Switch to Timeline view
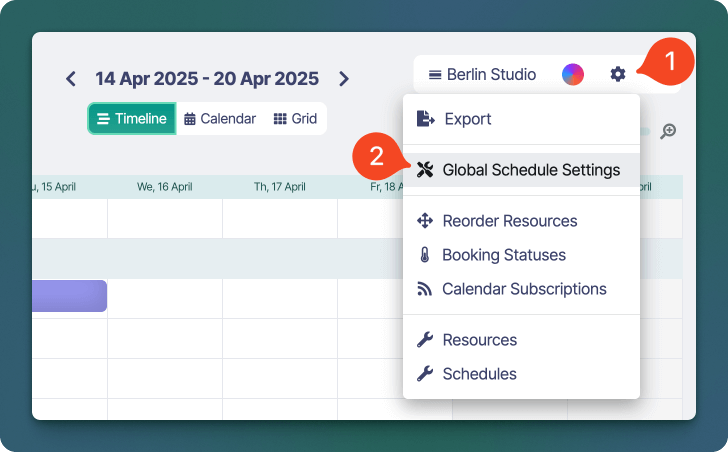 (x=132, y=119)
